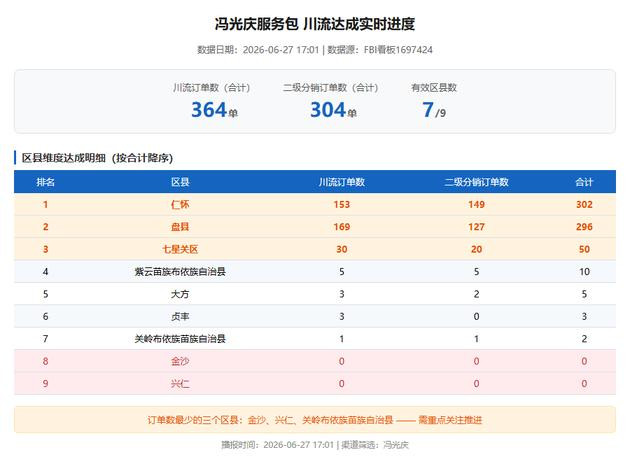Click the section heading 区县维度达成明细 (按合计降序)
The width and height of the screenshot is (630, 464).
(x=97, y=158)
